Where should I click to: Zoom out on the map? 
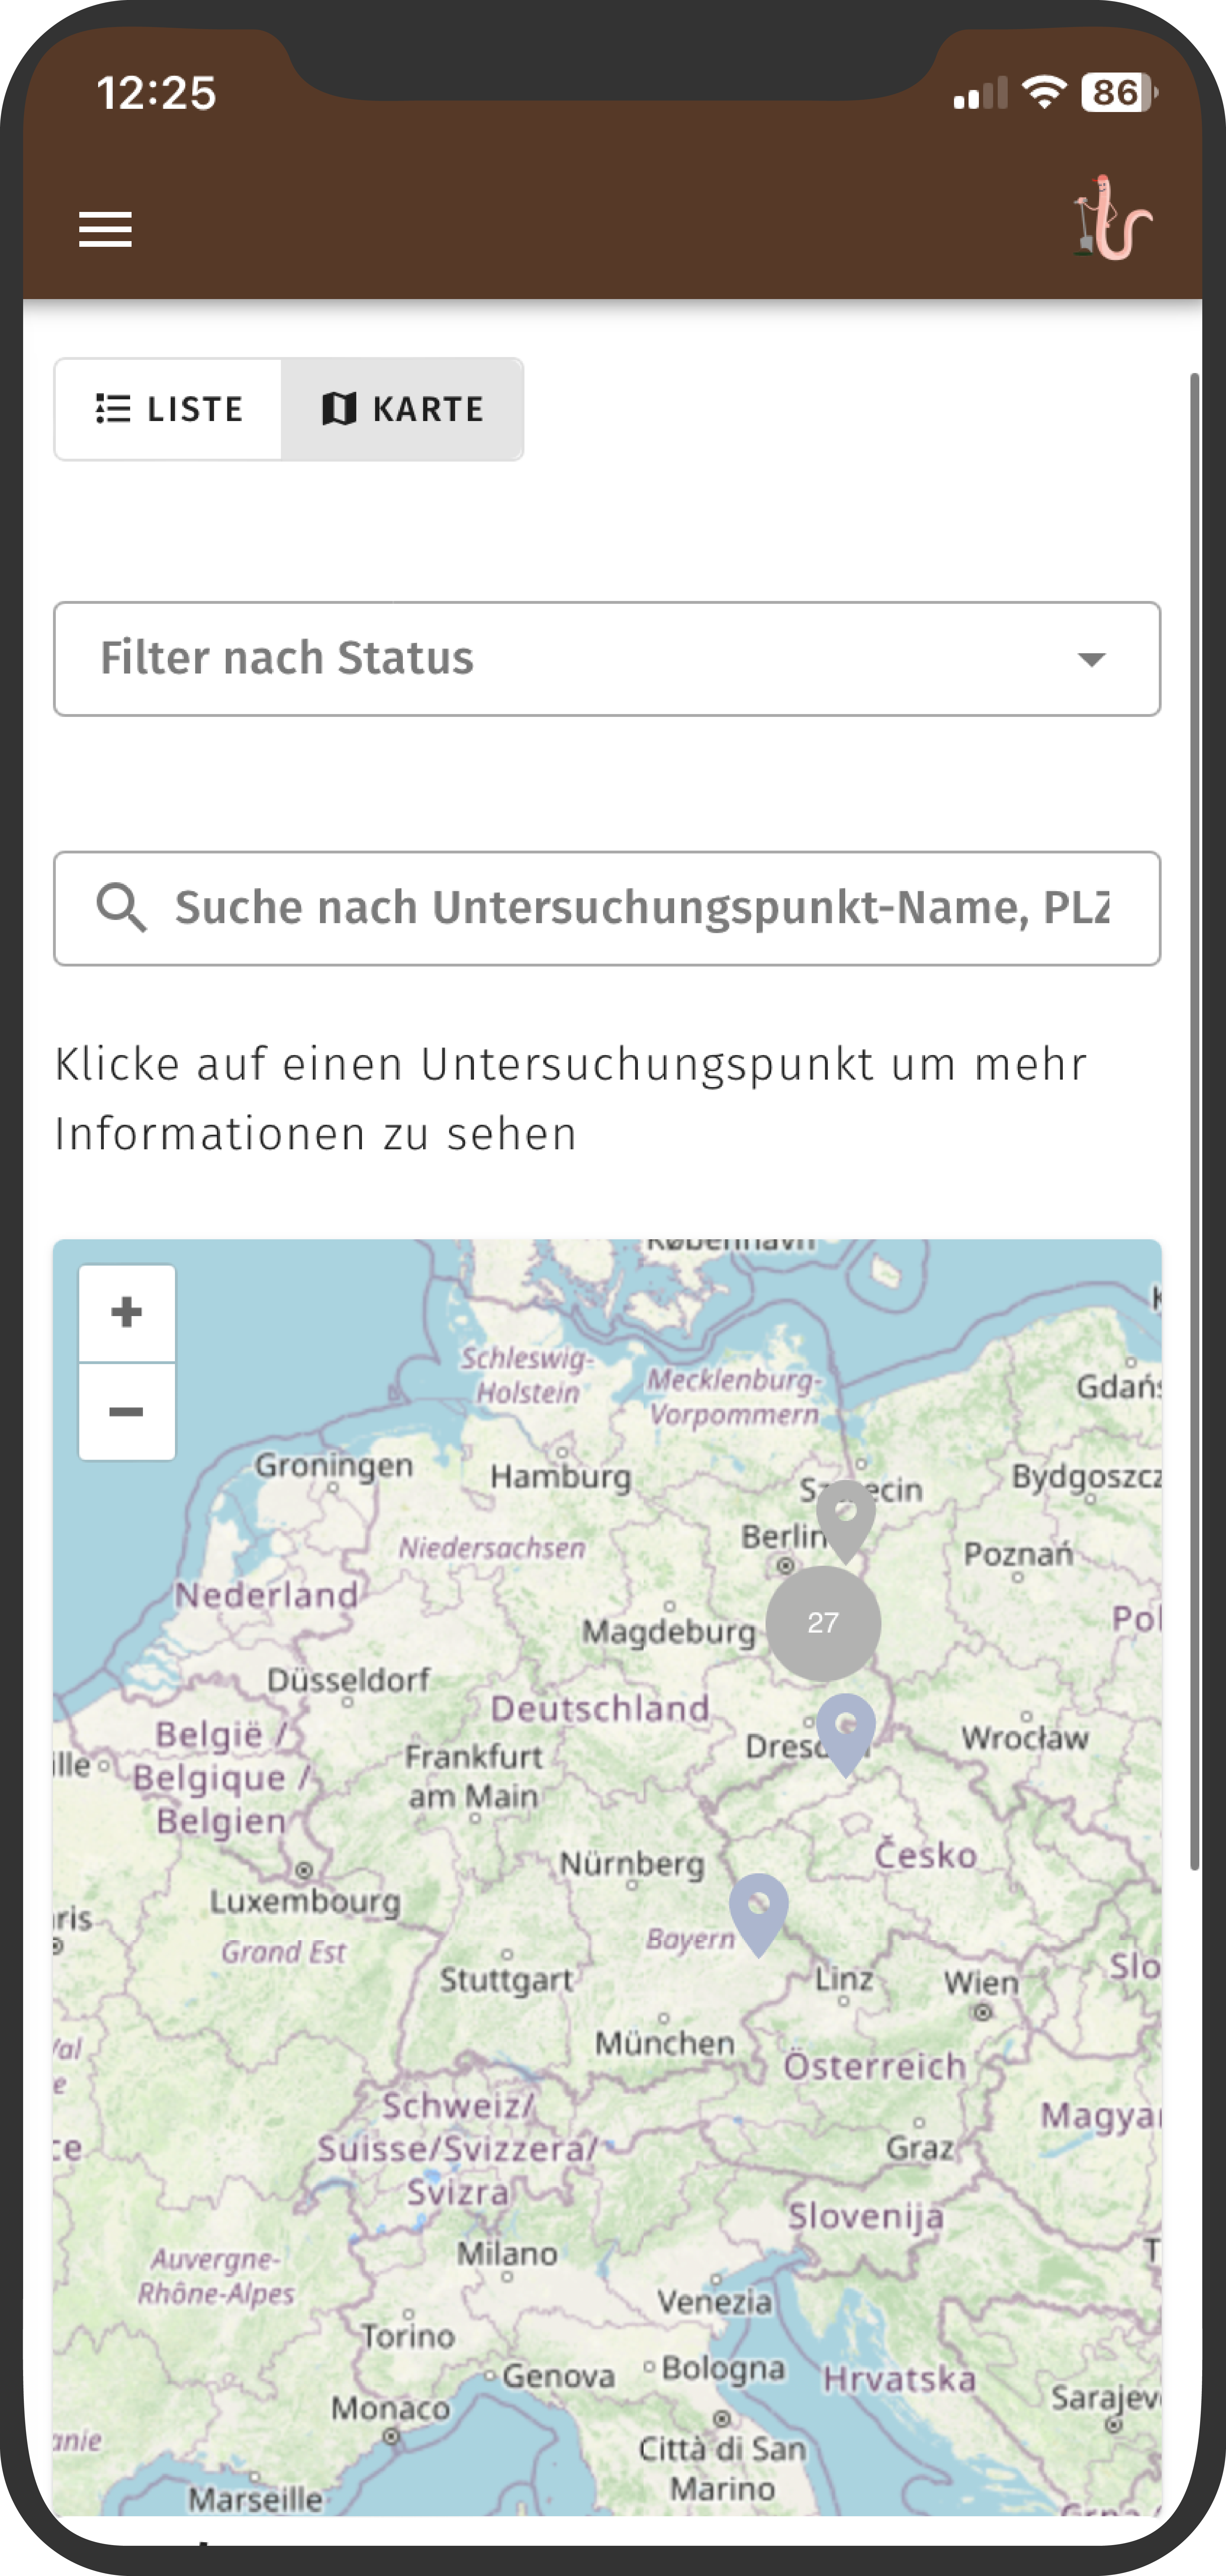pos(127,1412)
